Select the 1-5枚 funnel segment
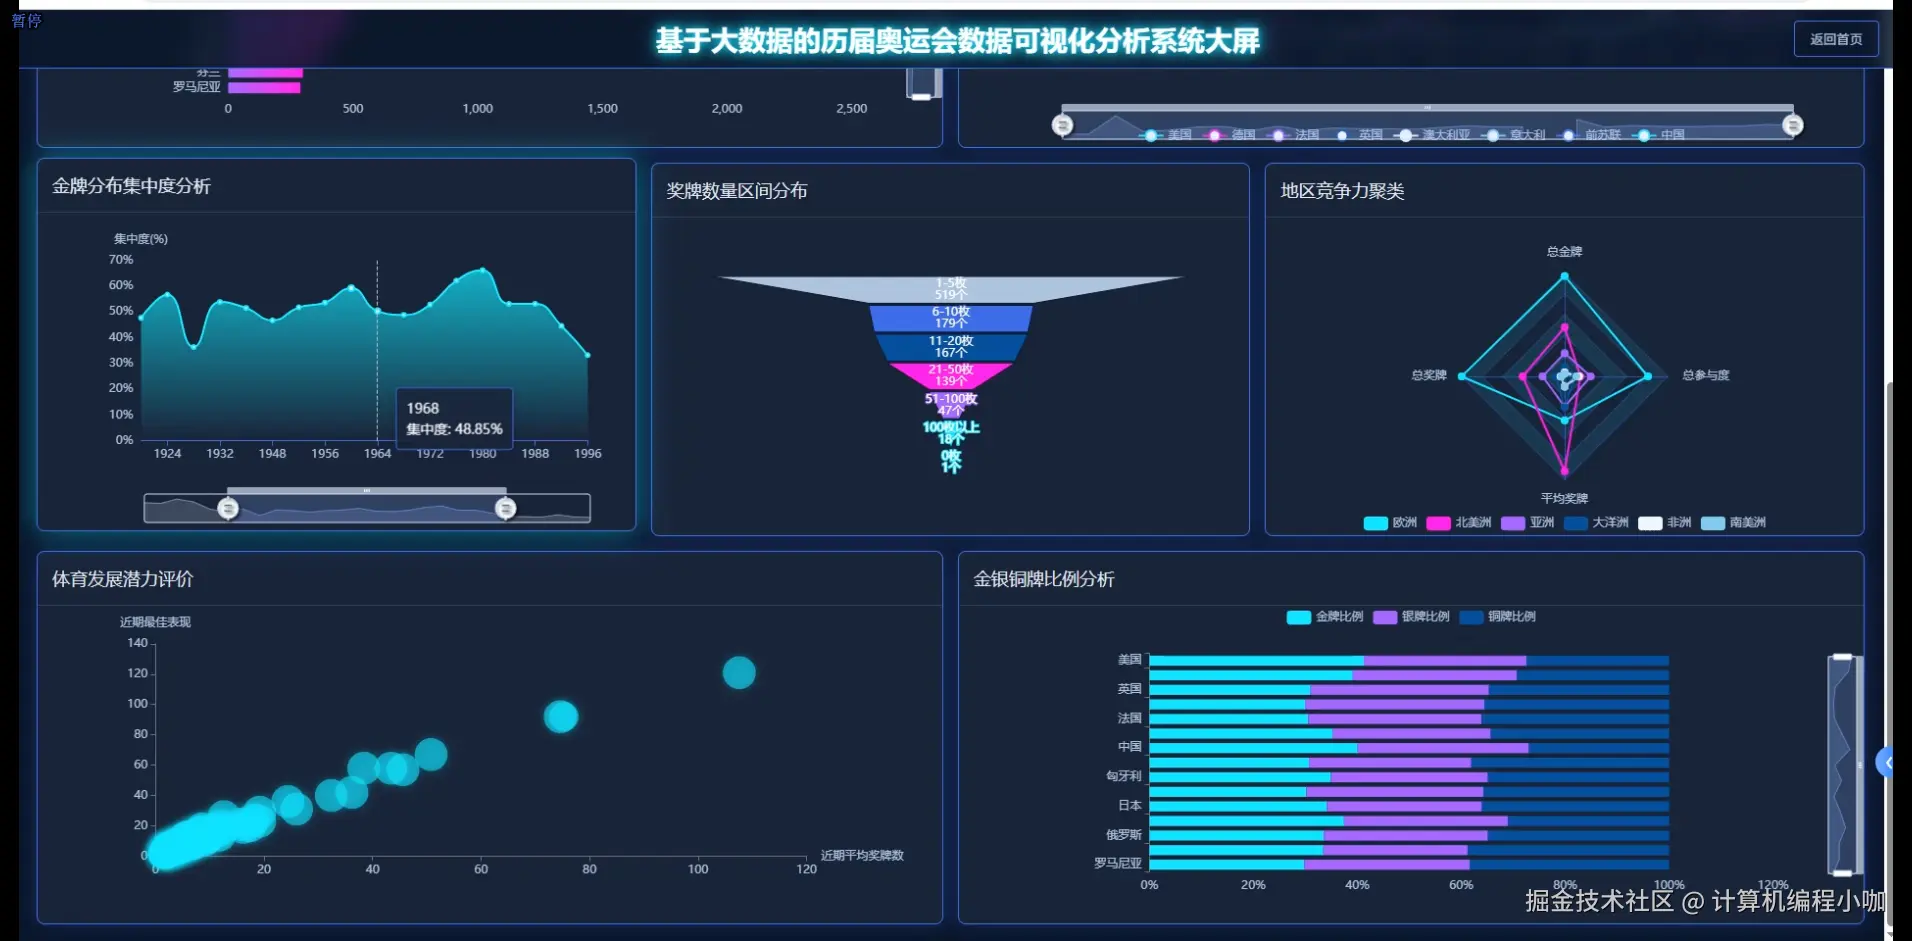 coord(951,289)
